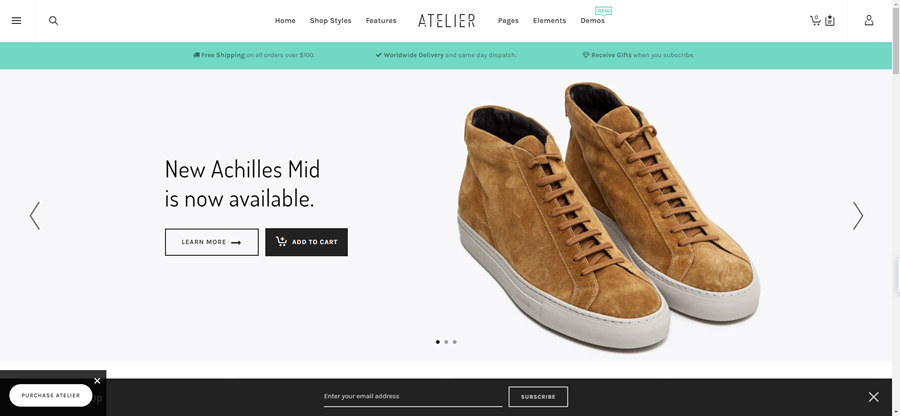
Task: Click the search magnifier icon
Action: 53,21
